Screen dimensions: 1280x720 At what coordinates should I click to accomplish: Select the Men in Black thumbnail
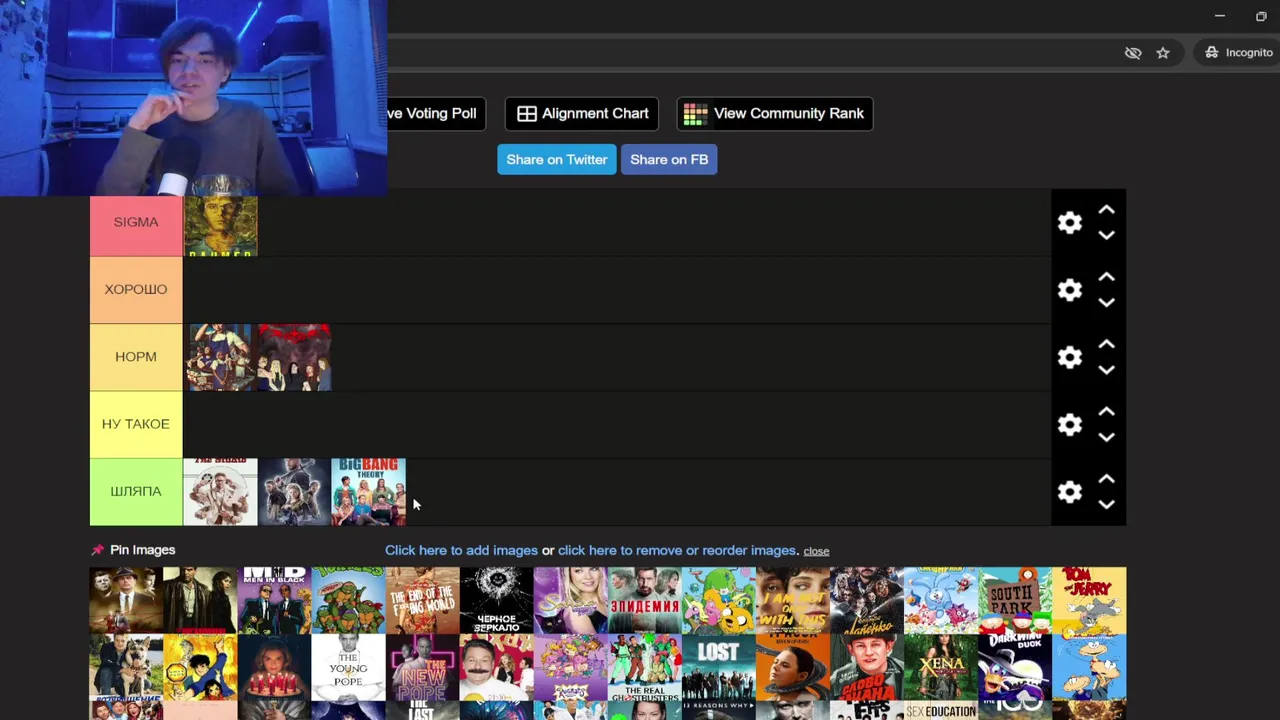[274, 600]
